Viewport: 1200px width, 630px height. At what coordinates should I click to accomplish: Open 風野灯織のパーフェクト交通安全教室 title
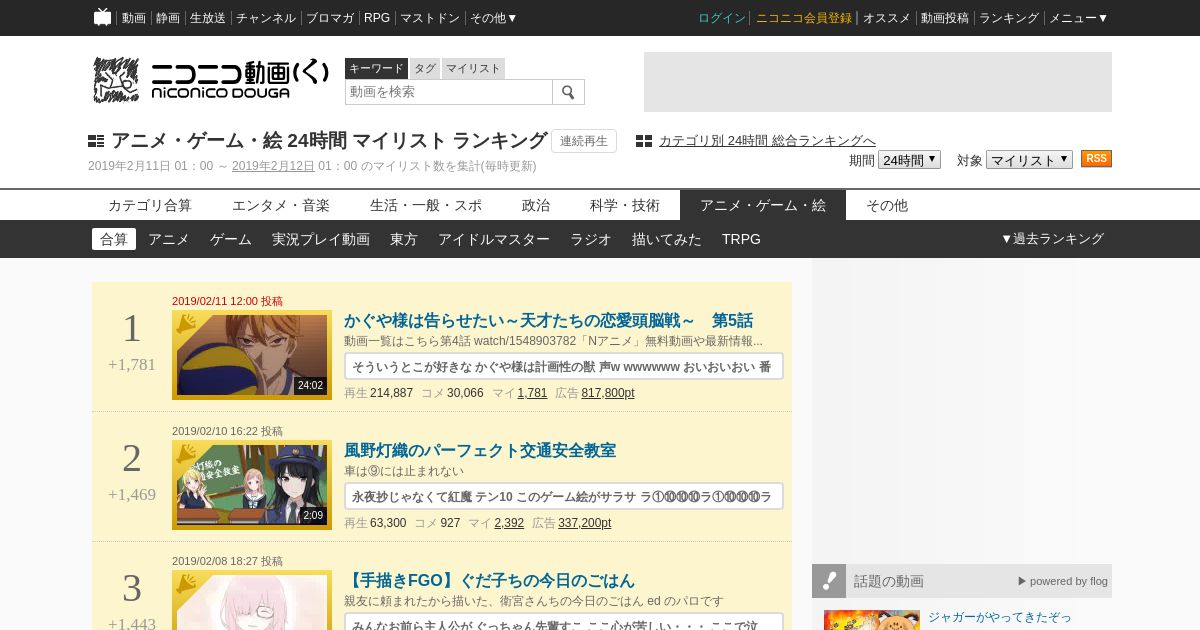pos(480,451)
